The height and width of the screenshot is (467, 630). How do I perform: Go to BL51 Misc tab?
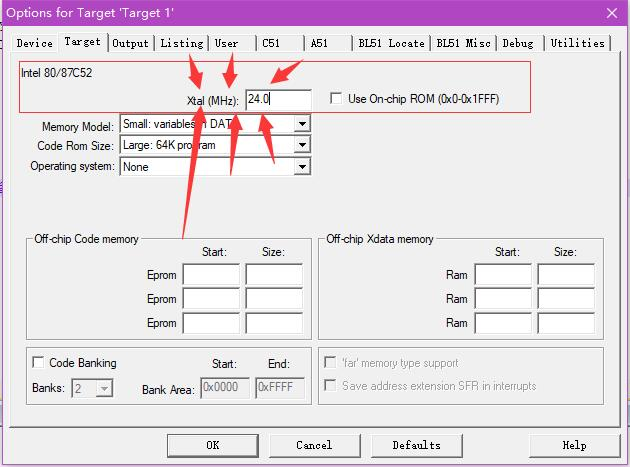point(463,43)
